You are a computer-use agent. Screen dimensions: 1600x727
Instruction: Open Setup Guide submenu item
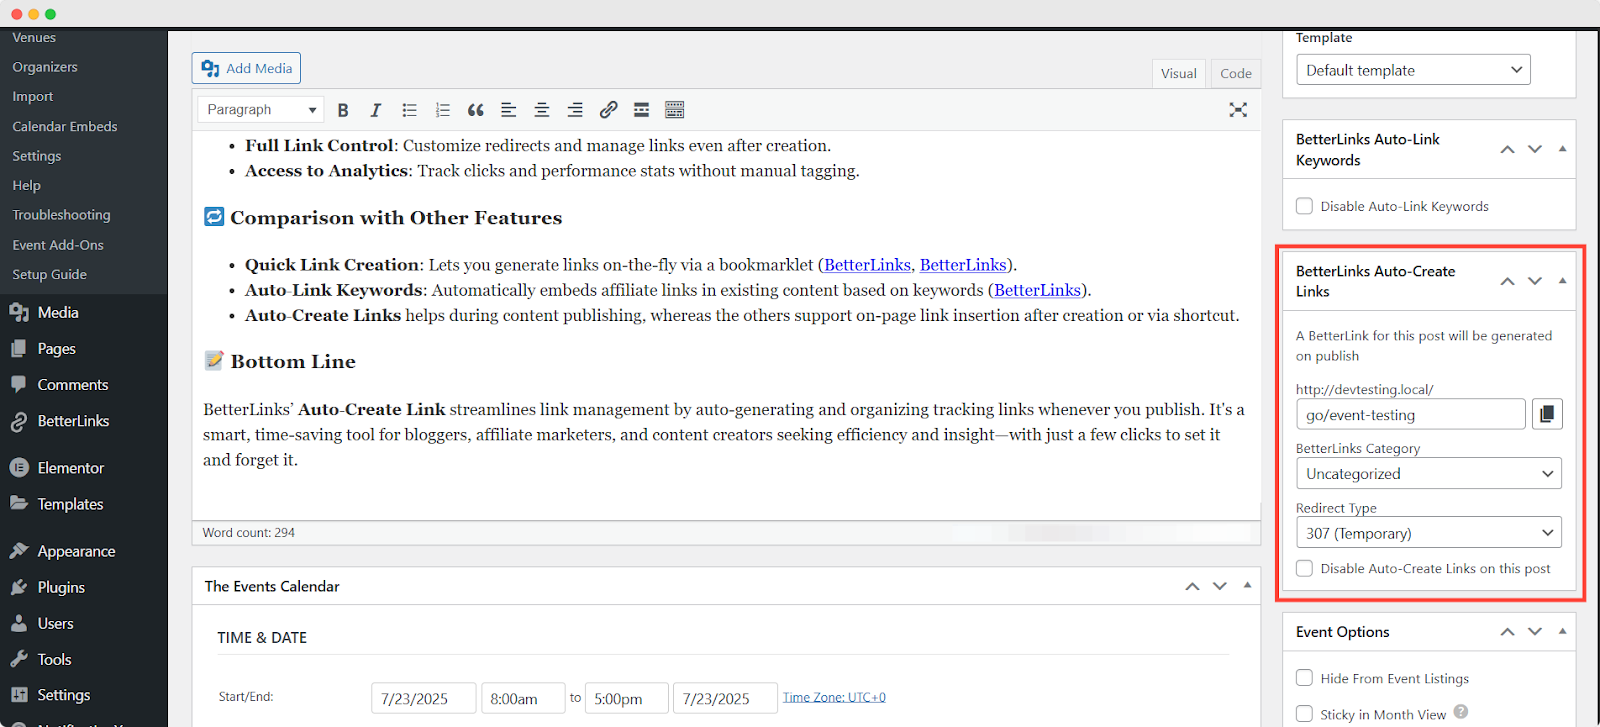tap(50, 274)
